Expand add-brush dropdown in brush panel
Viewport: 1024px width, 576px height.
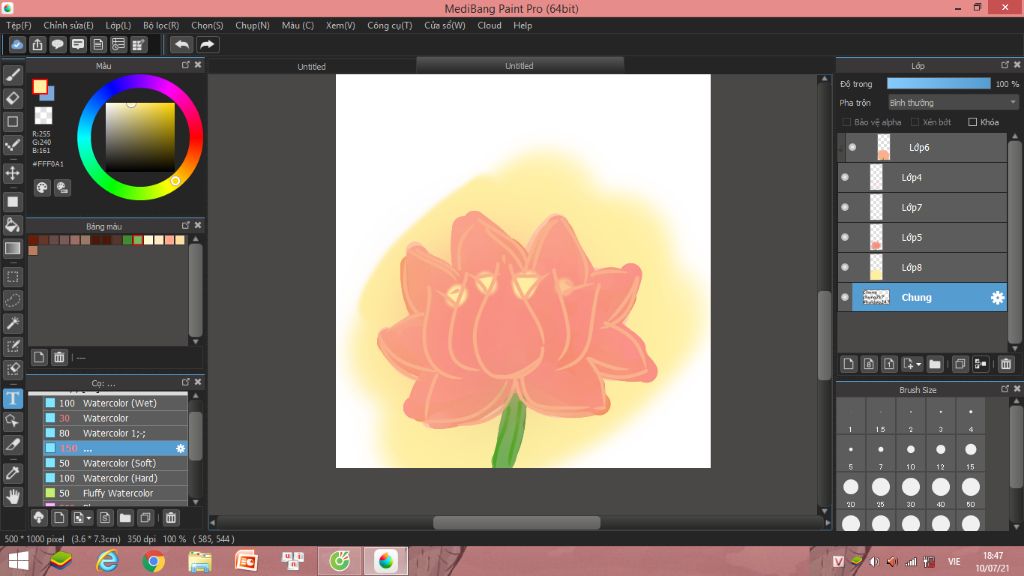(x=88, y=519)
